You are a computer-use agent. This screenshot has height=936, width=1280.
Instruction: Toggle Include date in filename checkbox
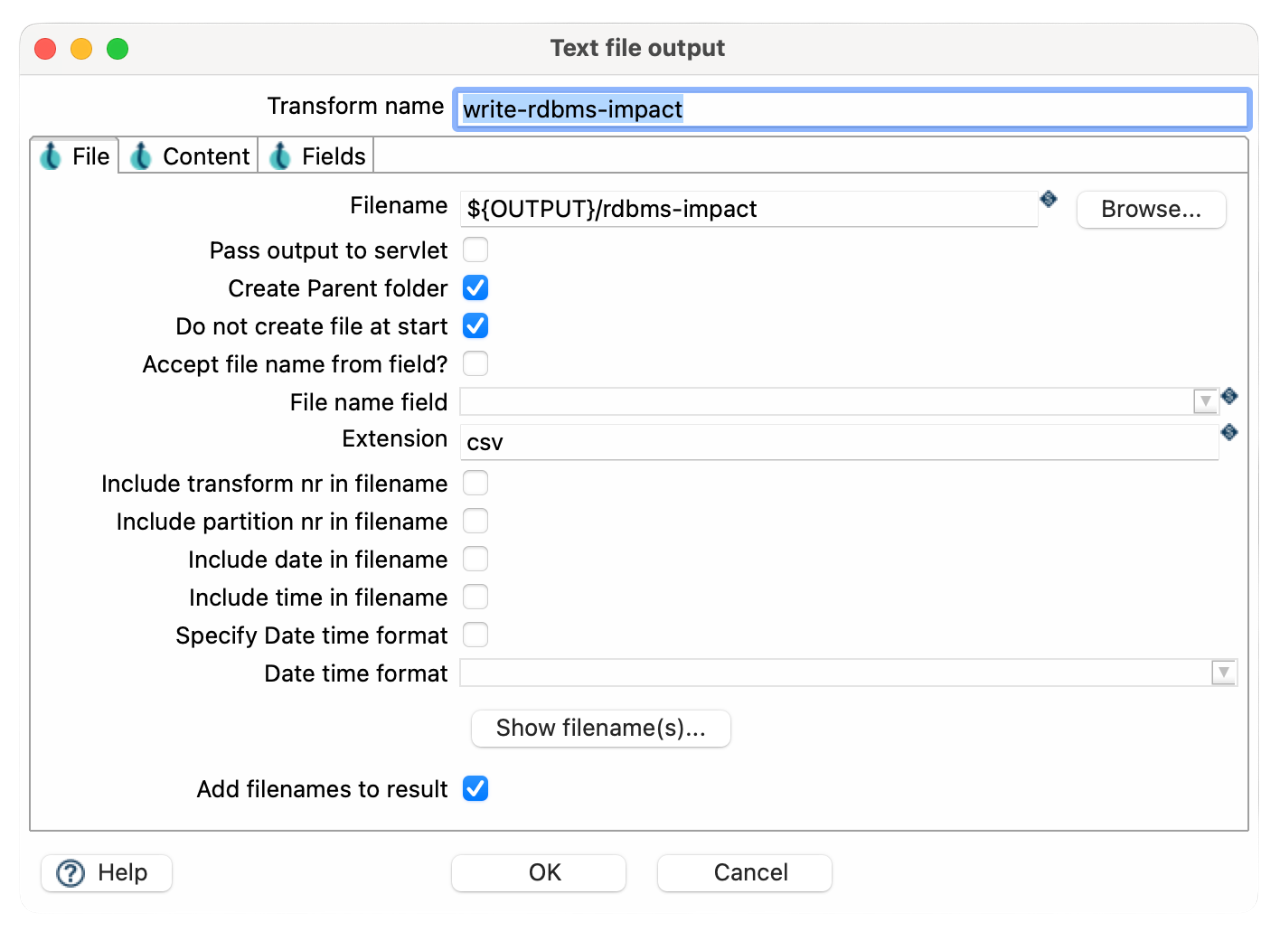[x=475, y=559]
